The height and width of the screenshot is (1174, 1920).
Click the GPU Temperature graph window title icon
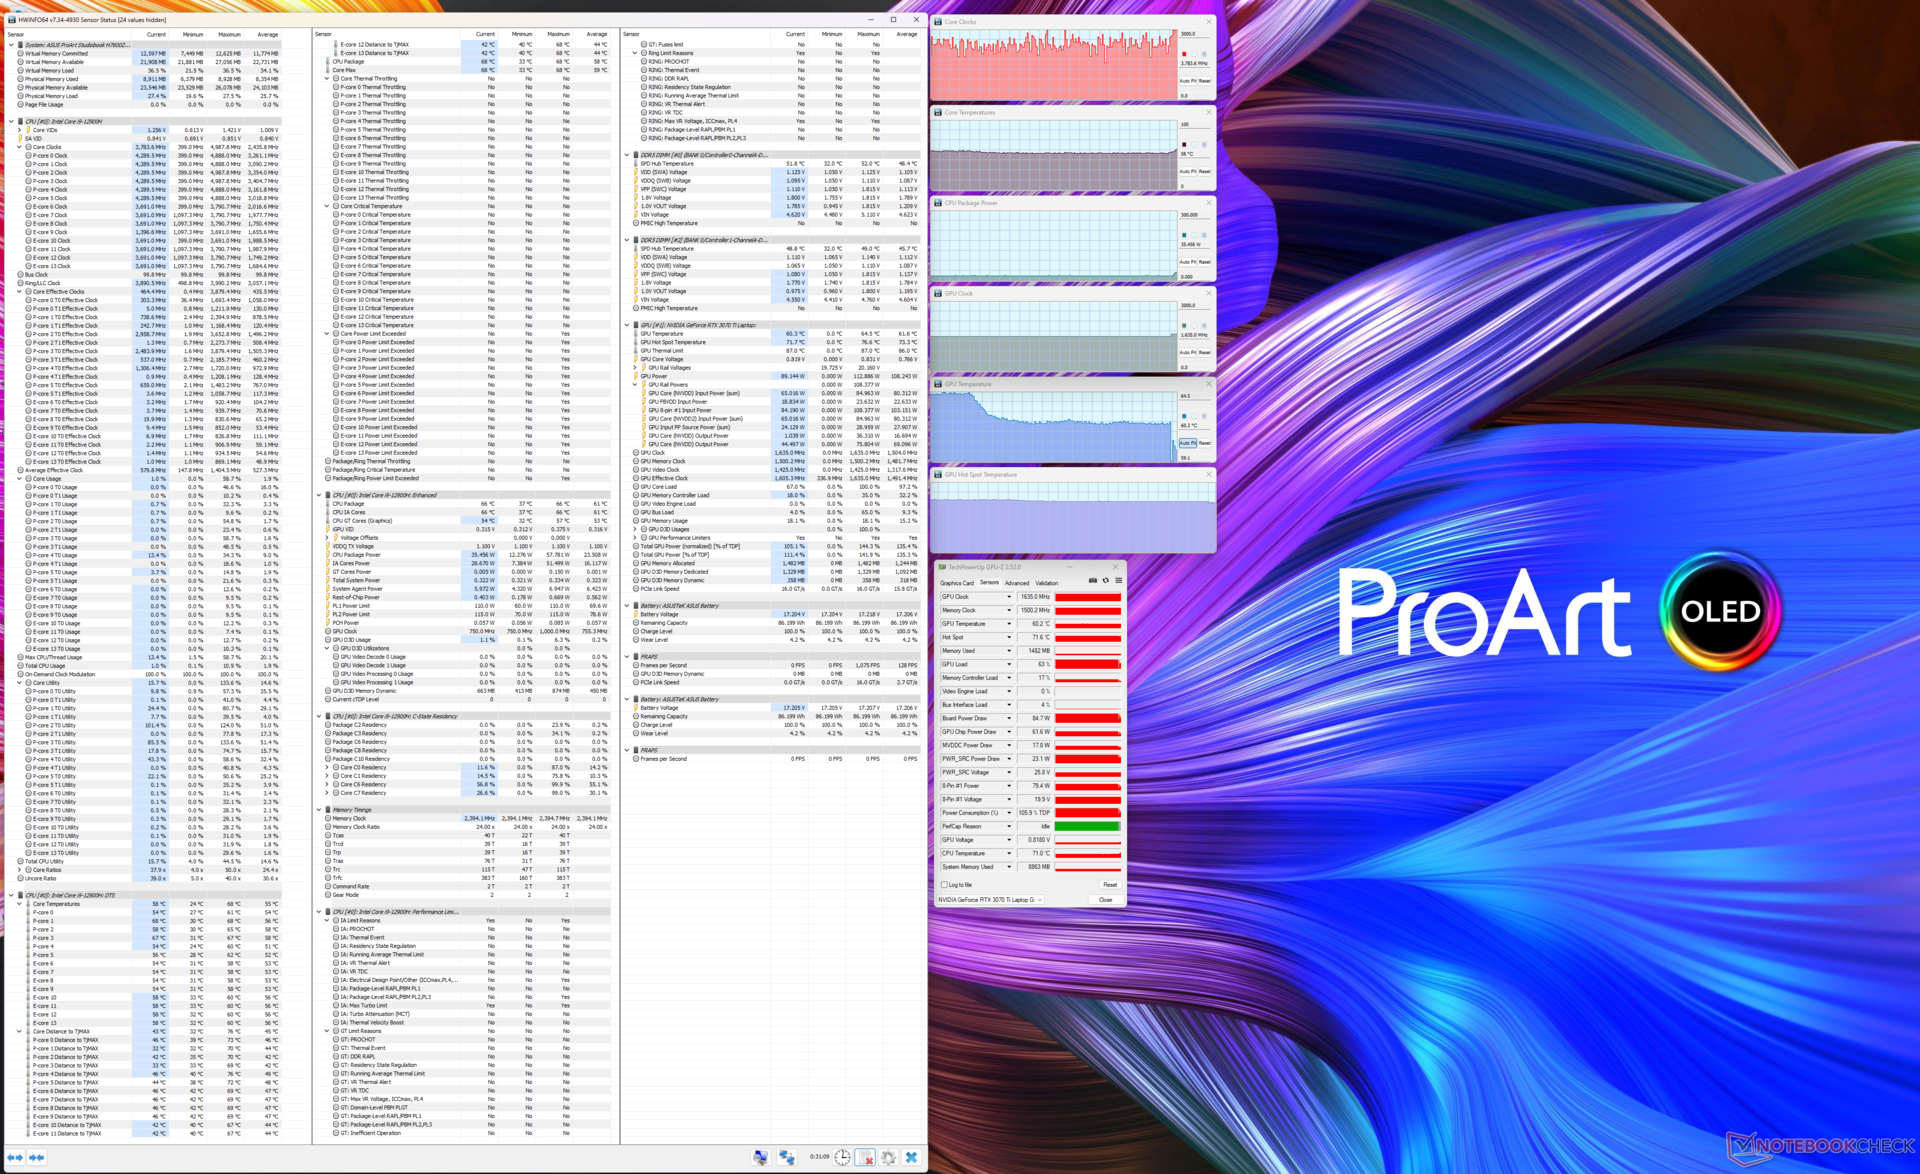(938, 384)
